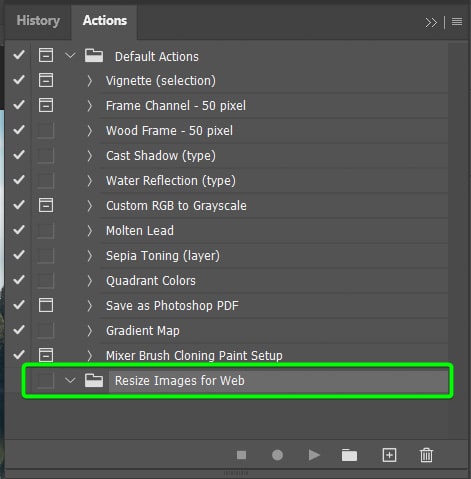Click the Stop playing/recording button
Viewport: 471px width, 479px height.
[x=241, y=455]
